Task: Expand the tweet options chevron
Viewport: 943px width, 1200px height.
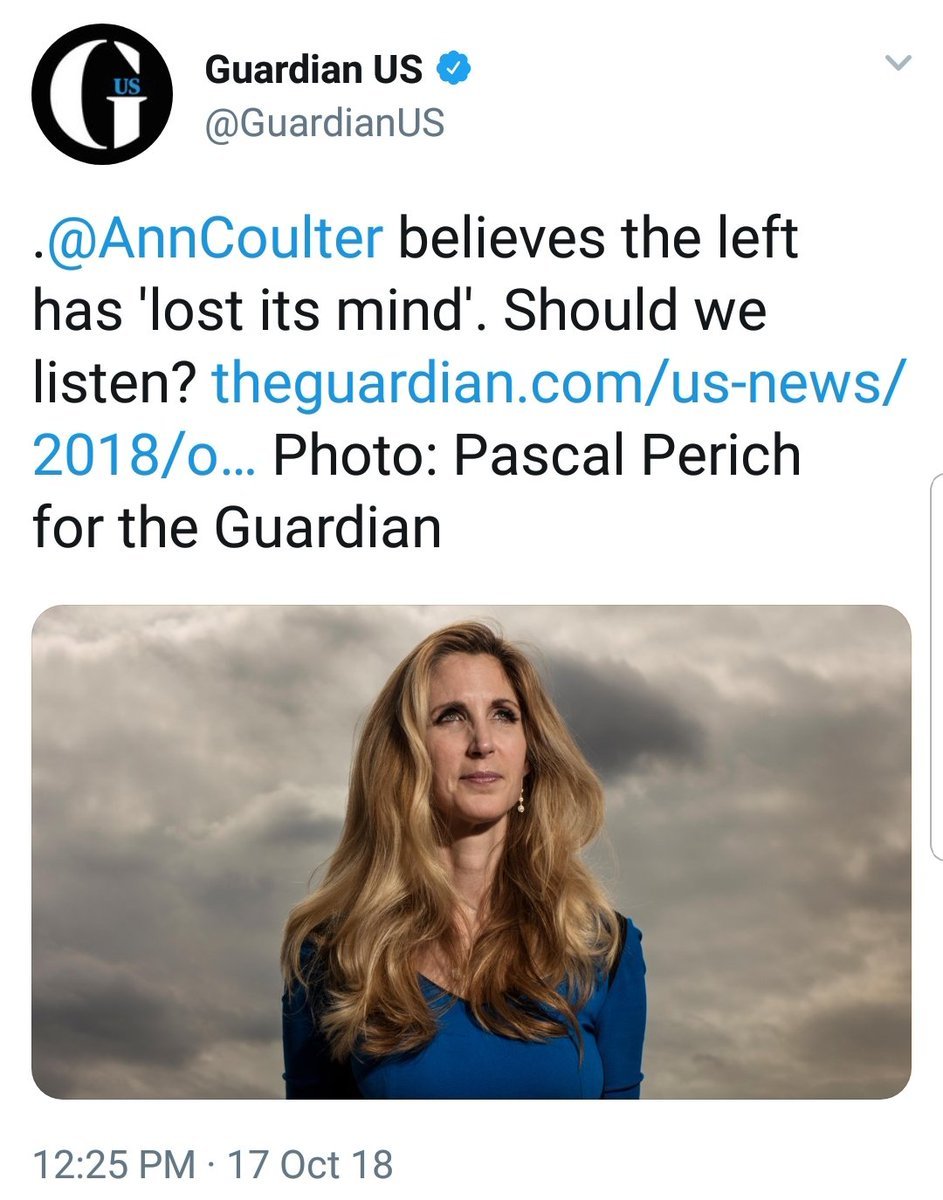Action: tap(899, 64)
